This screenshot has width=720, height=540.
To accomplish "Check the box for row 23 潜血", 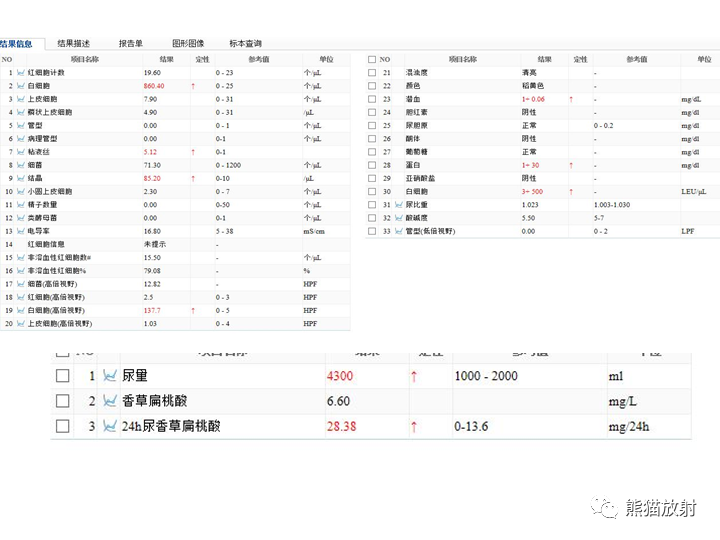I will [x=372, y=99].
